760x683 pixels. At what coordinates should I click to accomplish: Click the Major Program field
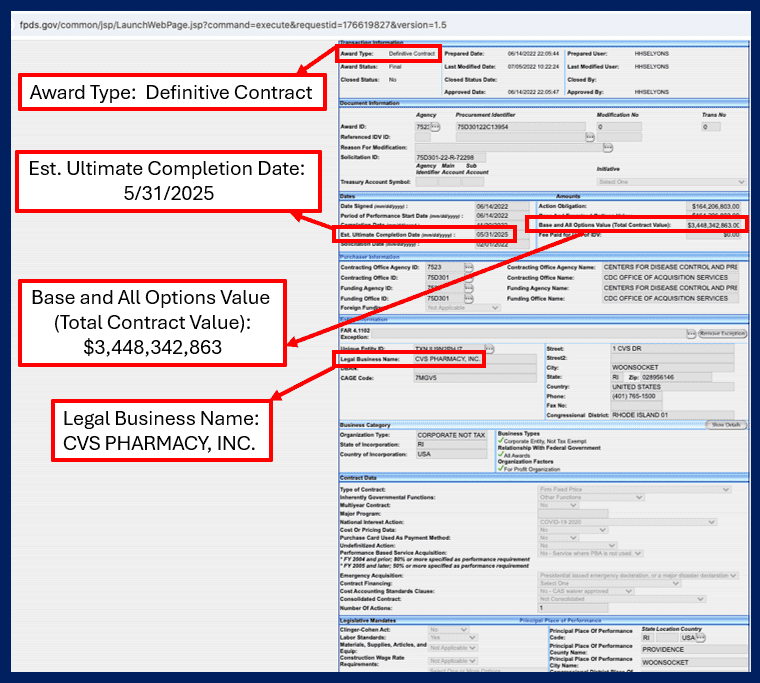[573, 514]
